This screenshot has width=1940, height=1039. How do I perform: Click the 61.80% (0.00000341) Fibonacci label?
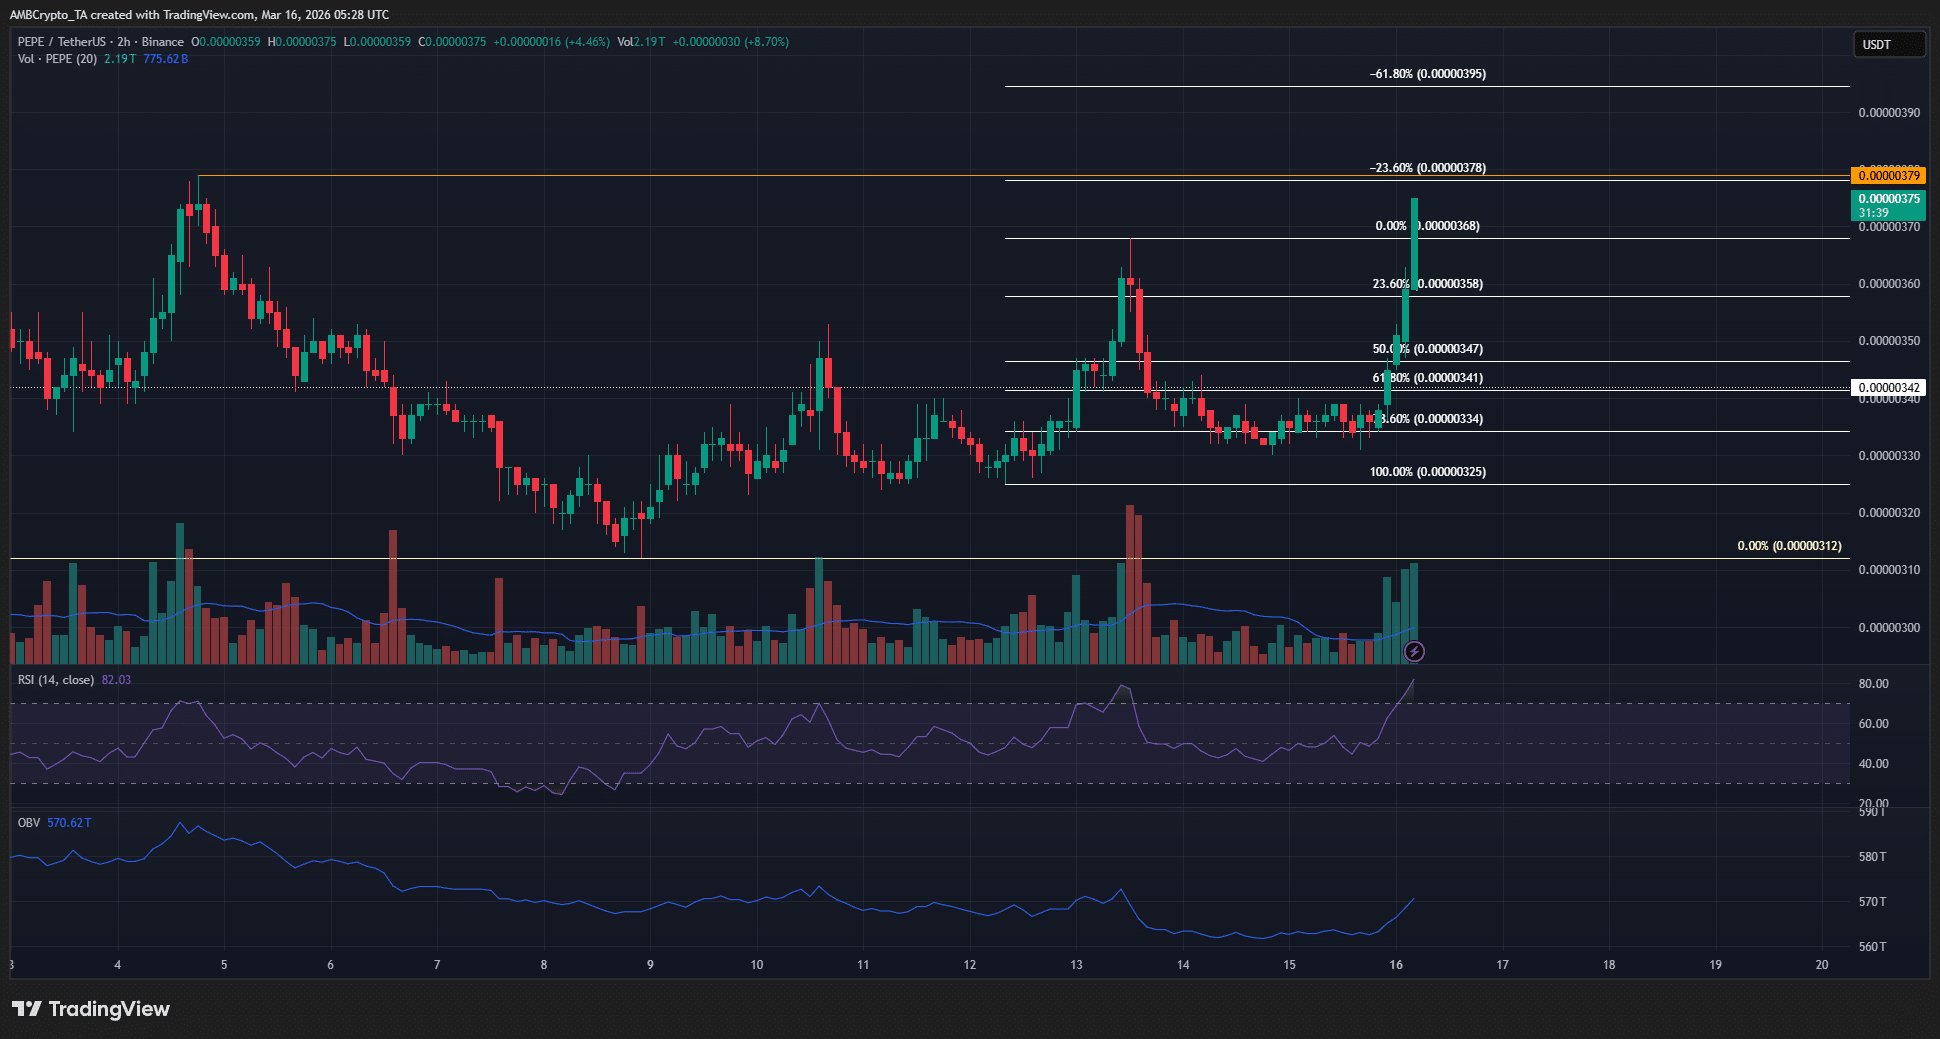1430,378
